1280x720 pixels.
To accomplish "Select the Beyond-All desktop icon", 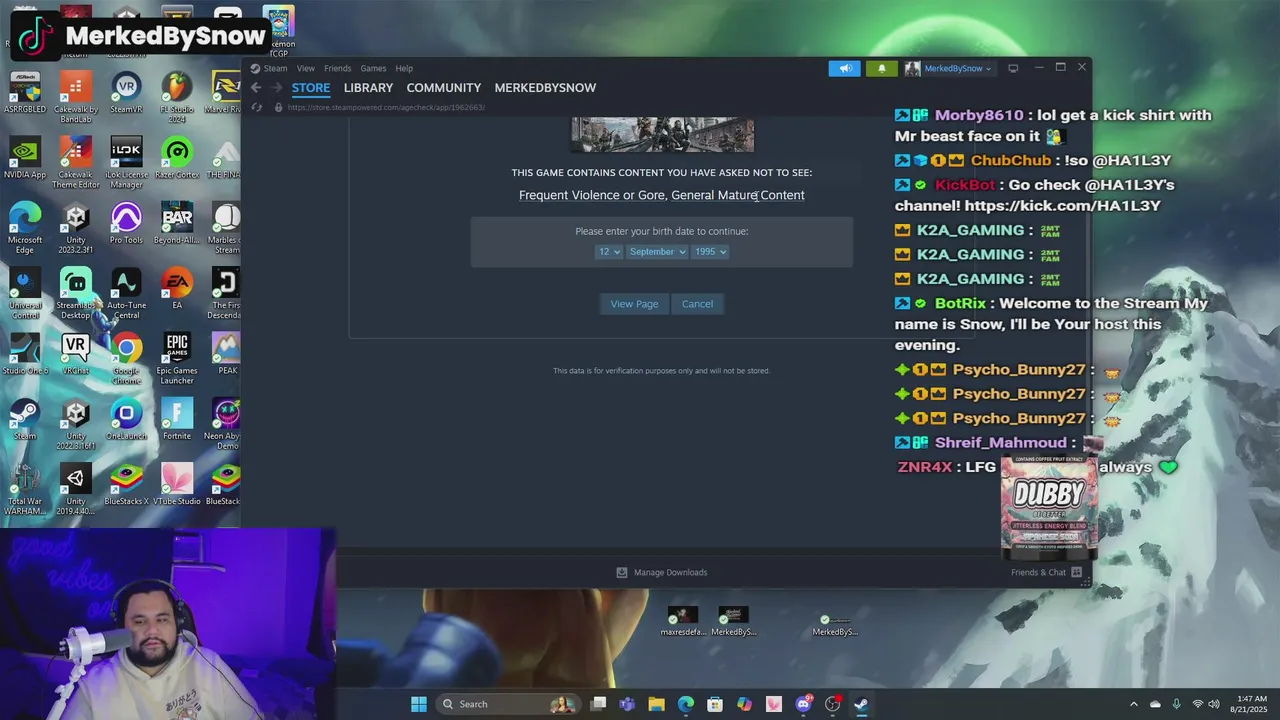I will (177, 224).
